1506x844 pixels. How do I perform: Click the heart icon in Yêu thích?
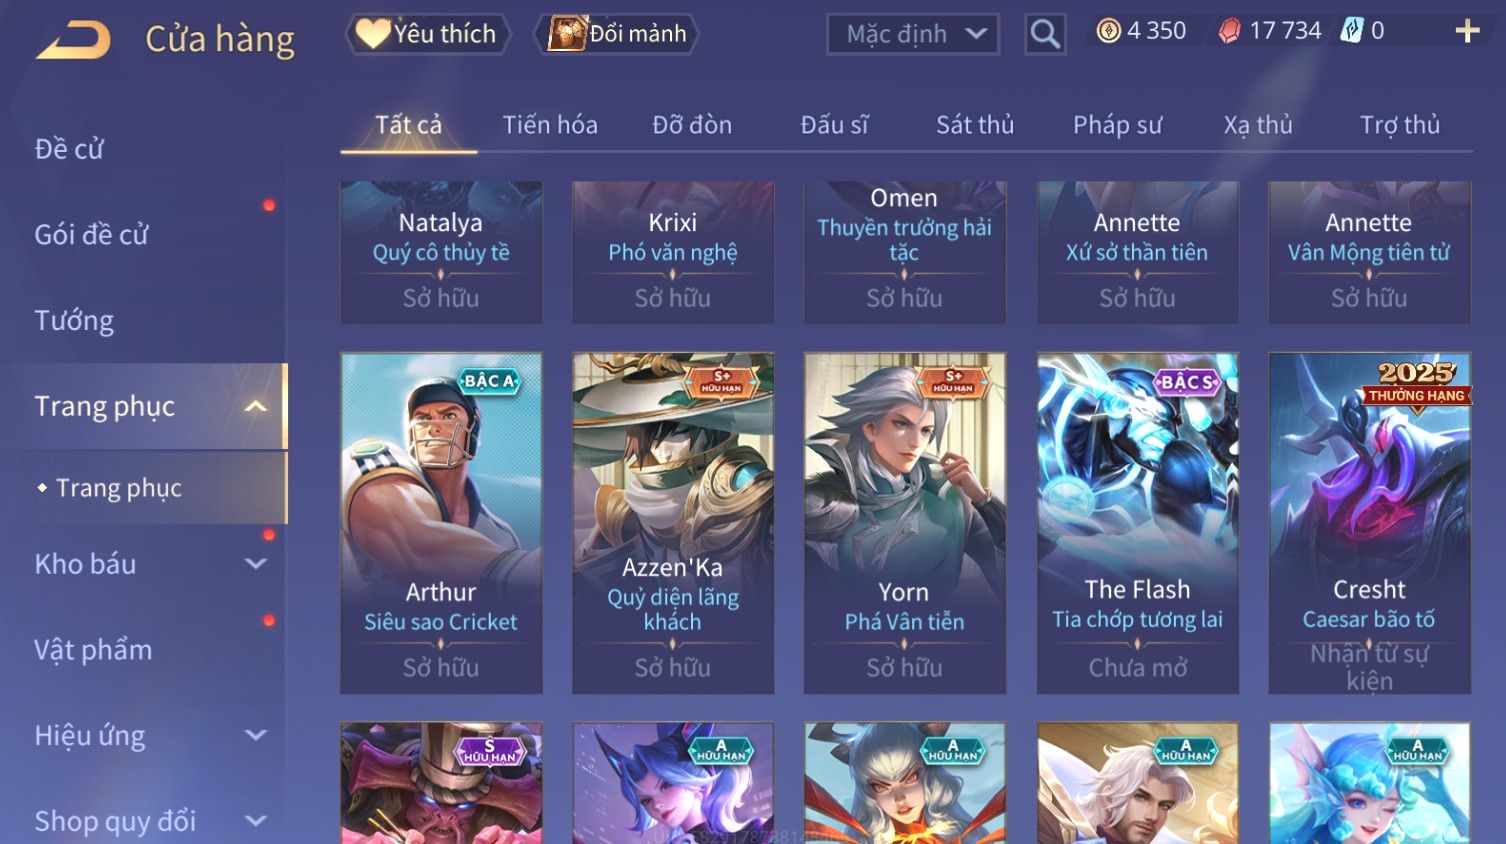click(373, 34)
